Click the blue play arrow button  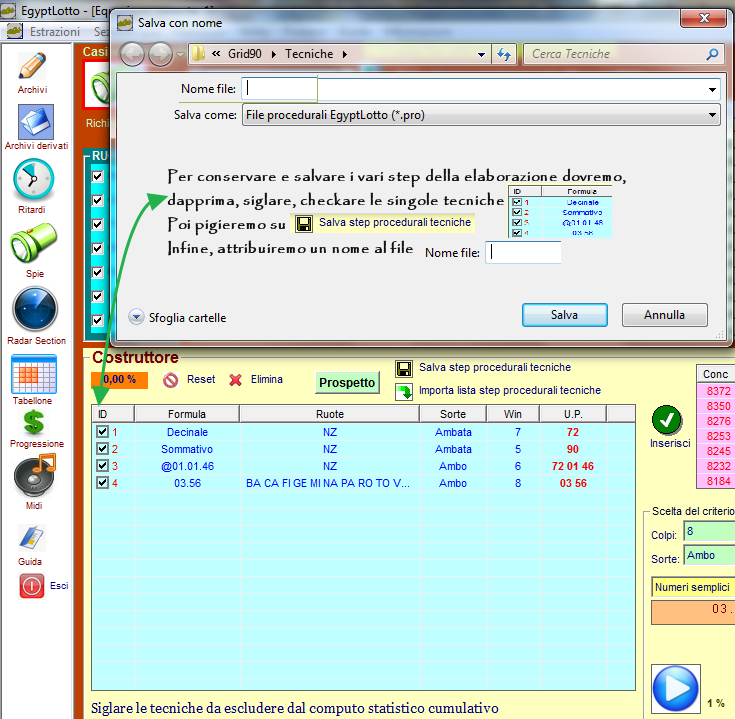pos(675,688)
